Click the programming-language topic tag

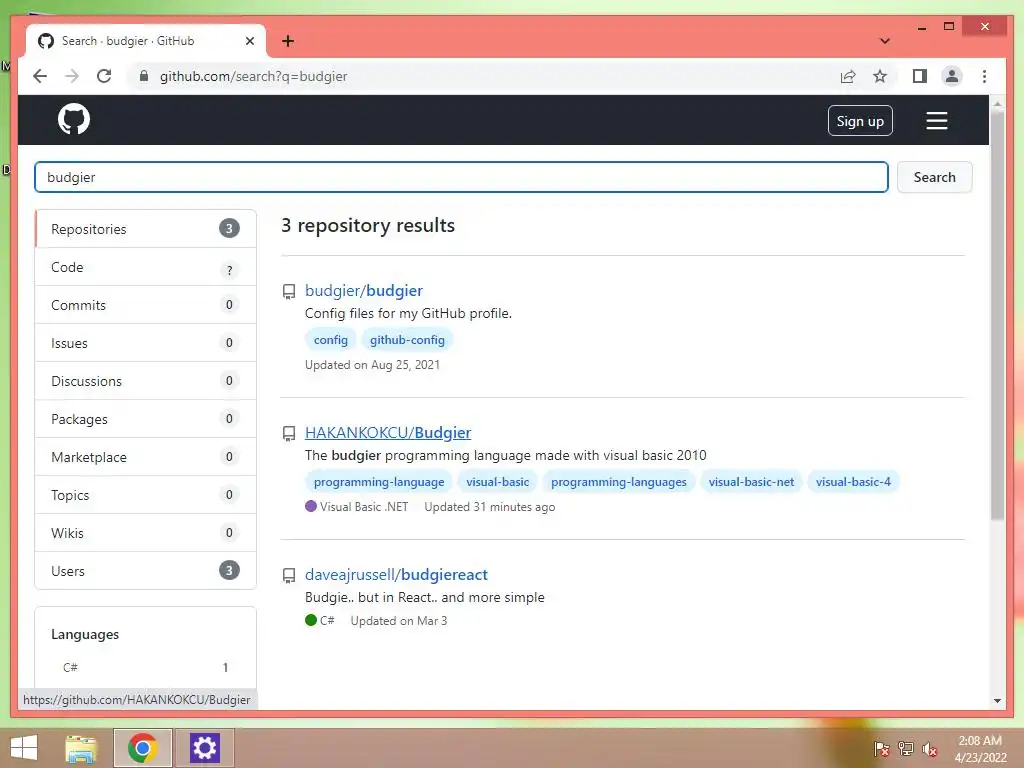coord(379,482)
